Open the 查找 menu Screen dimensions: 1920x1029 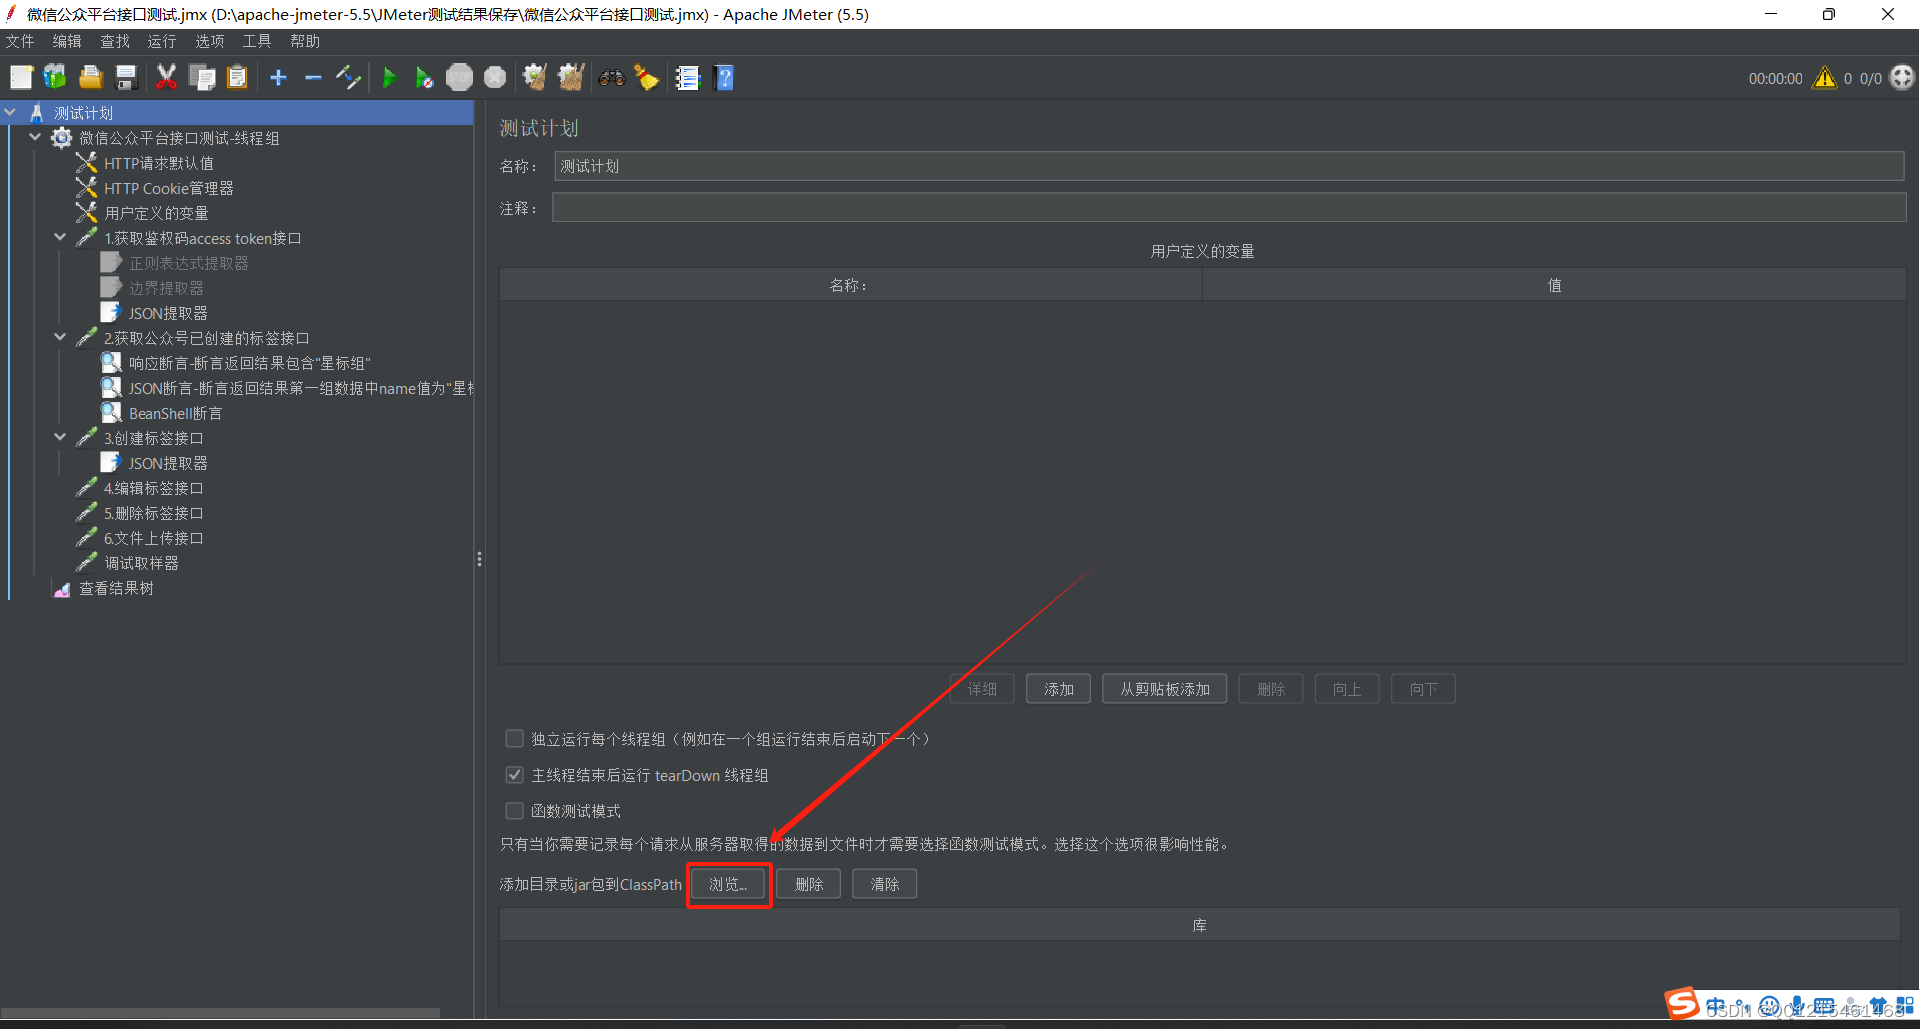[x=115, y=41]
